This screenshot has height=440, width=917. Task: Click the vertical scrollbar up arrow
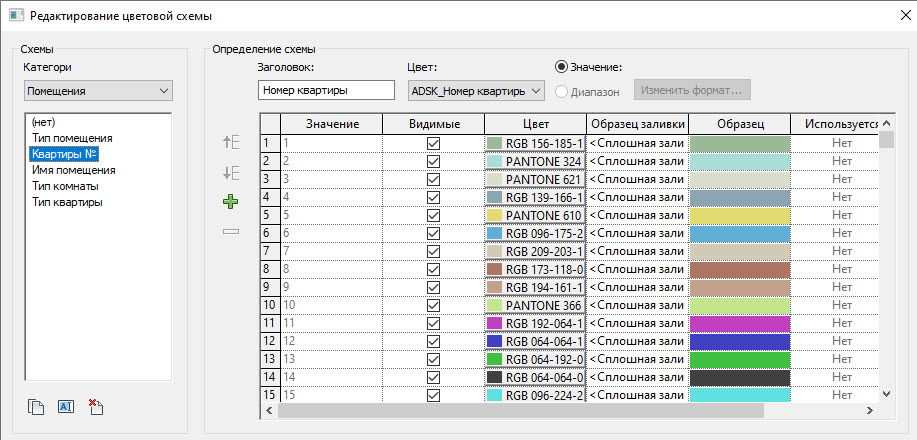coord(887,123)
